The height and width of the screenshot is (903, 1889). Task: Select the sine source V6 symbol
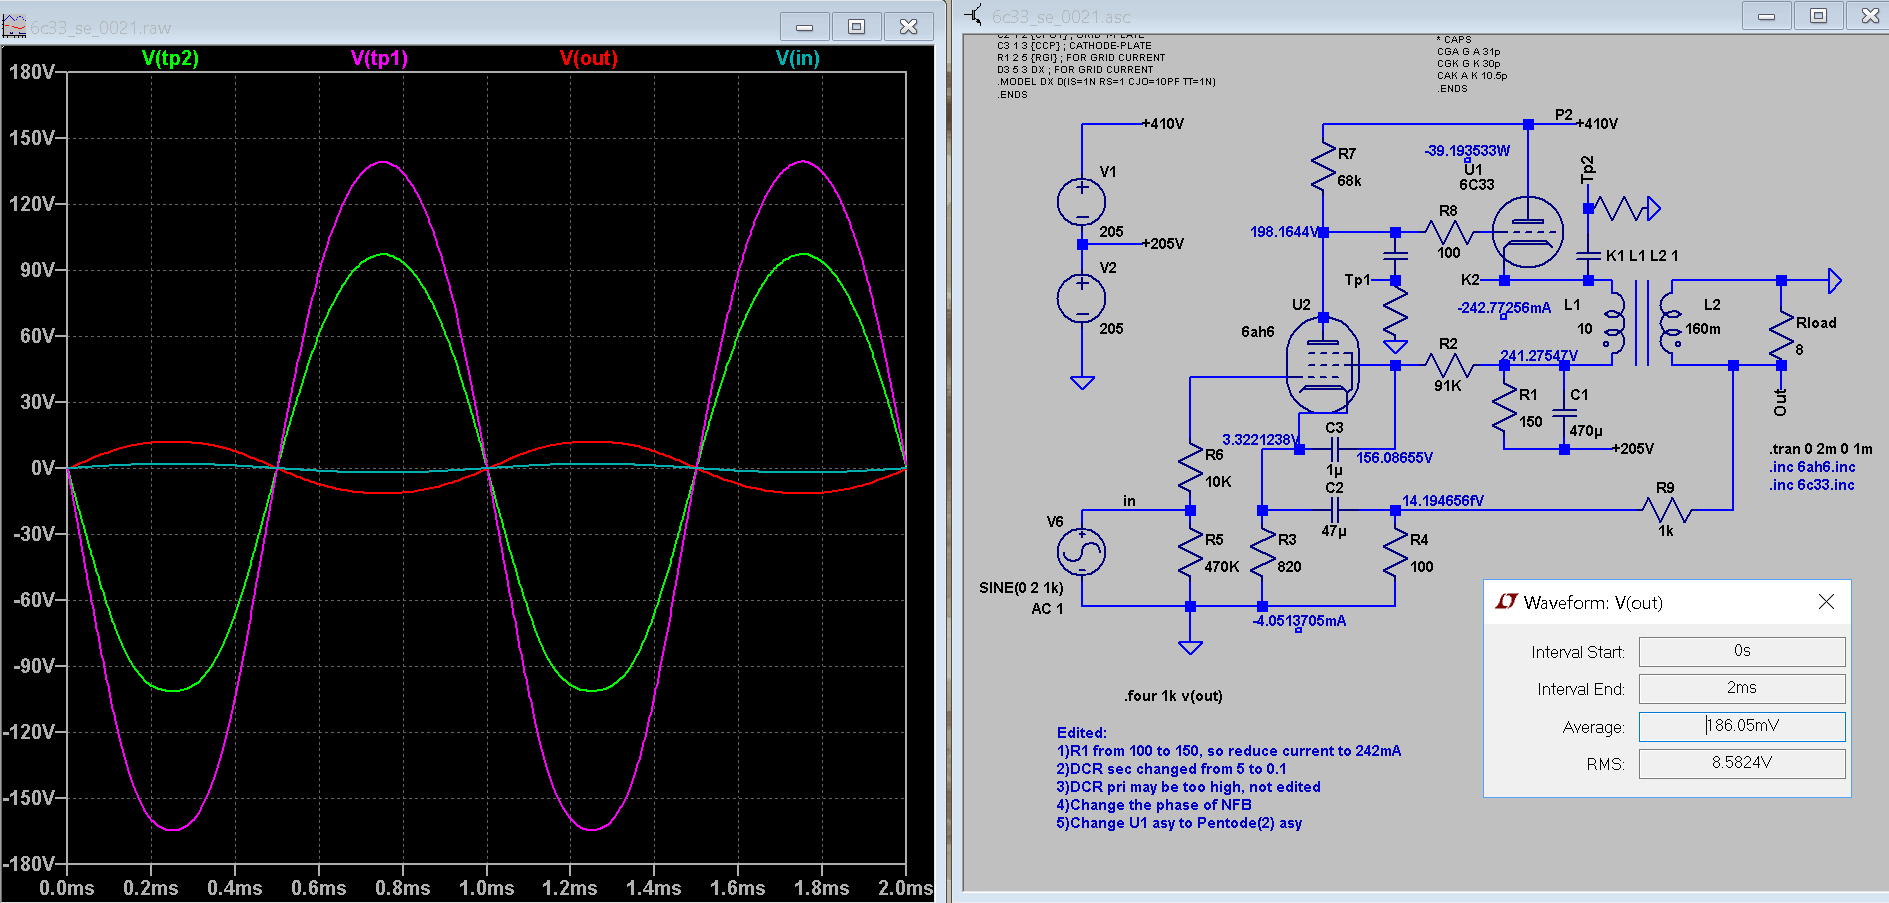[1082, 551]
